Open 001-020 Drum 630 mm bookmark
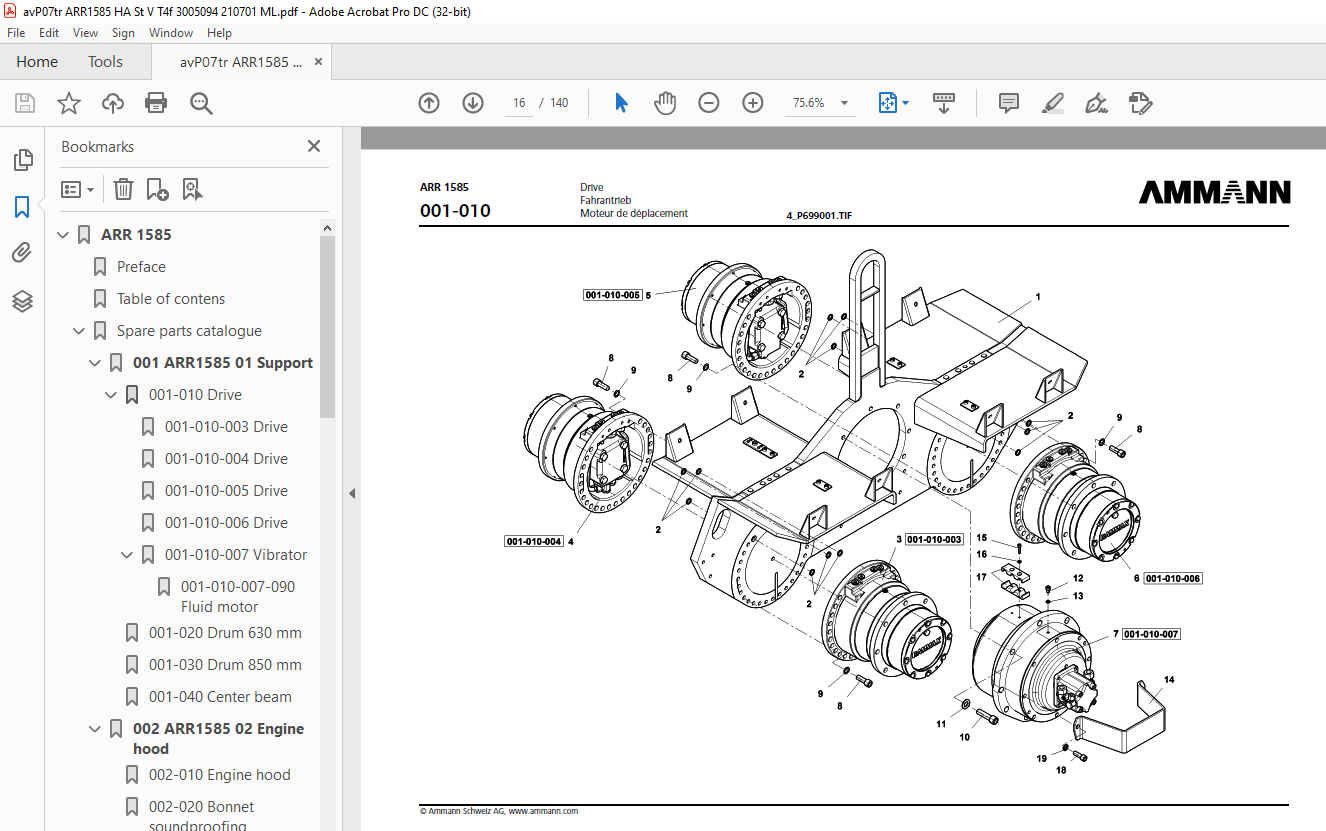1326x831 pixels. click(x=225, y=633)
